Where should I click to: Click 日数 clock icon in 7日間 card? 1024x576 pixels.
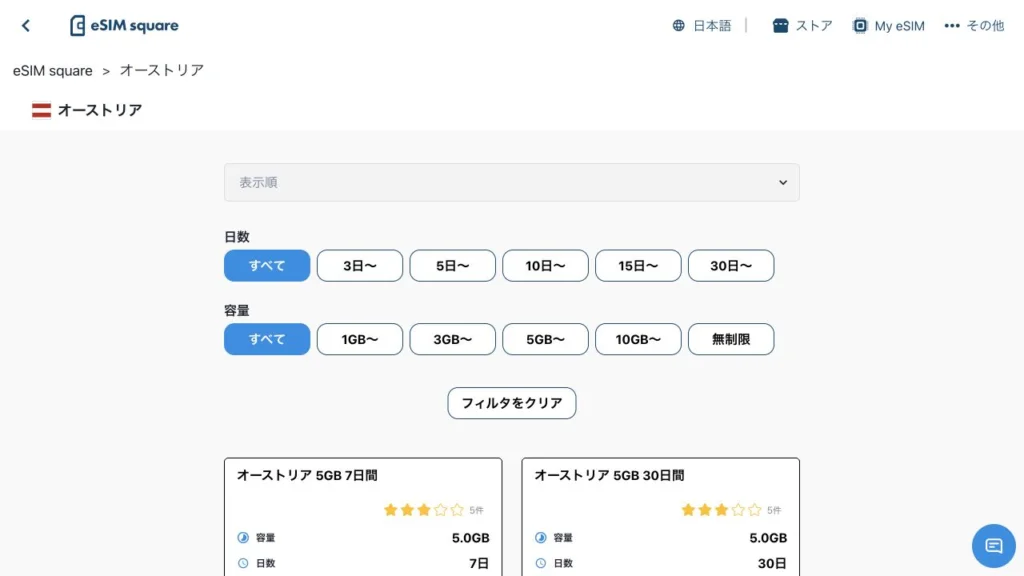[243, 563]
